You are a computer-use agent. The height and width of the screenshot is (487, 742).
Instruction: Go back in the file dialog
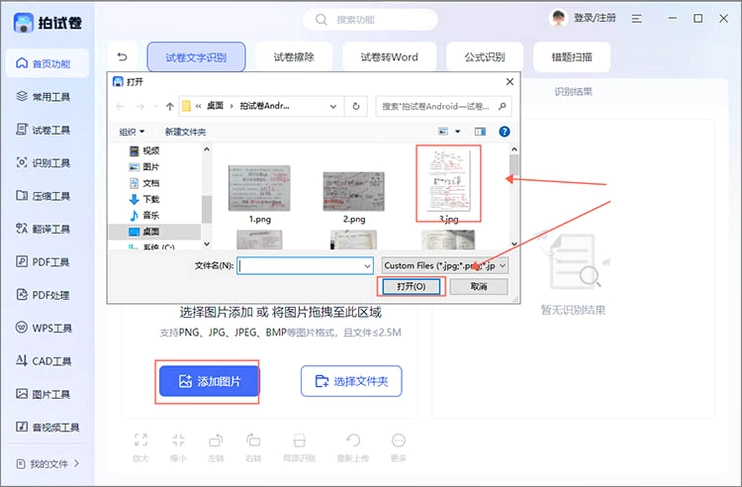coord(120,106)
